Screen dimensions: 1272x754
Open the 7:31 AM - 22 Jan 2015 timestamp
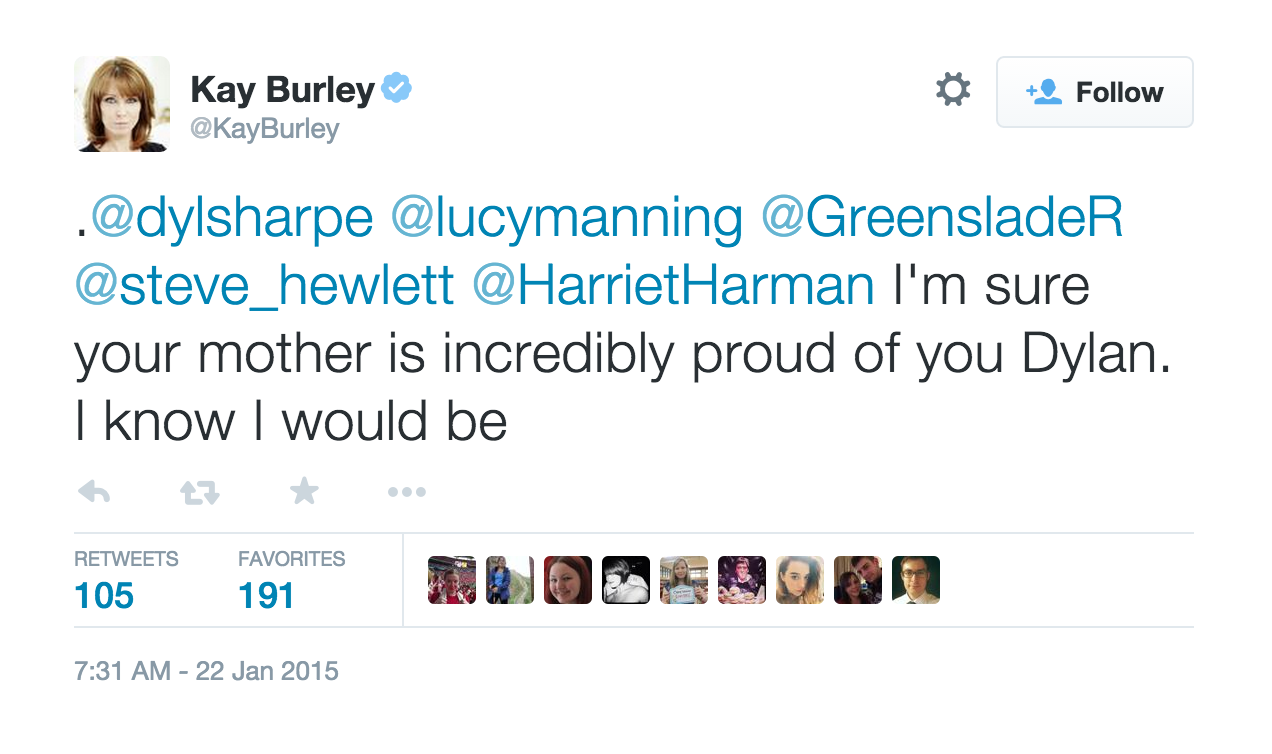(x=206, y=670)
